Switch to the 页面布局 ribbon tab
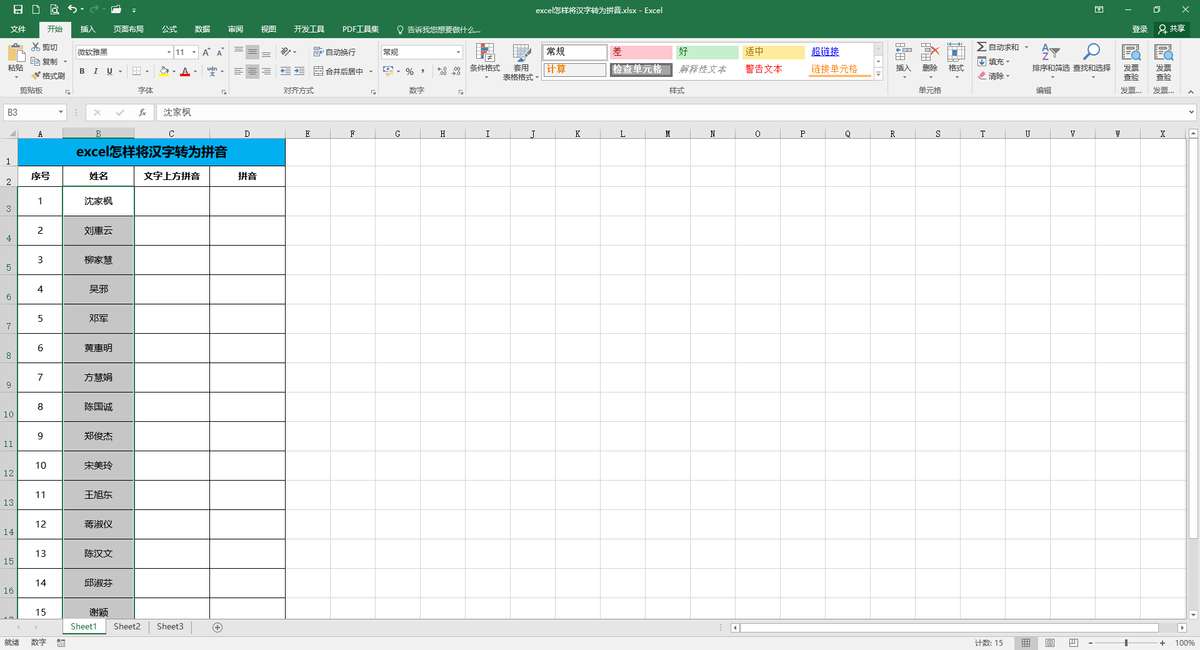 [x=128, y=29]
